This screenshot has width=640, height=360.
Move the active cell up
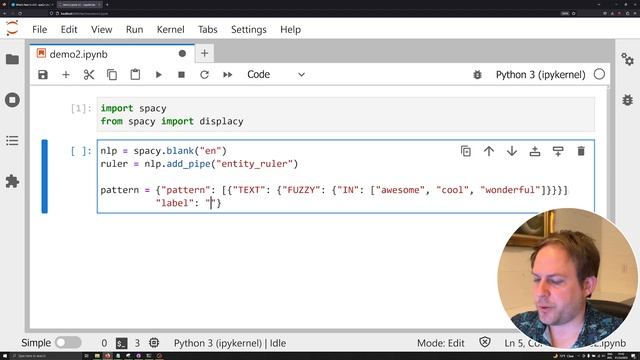pos(489,151)
